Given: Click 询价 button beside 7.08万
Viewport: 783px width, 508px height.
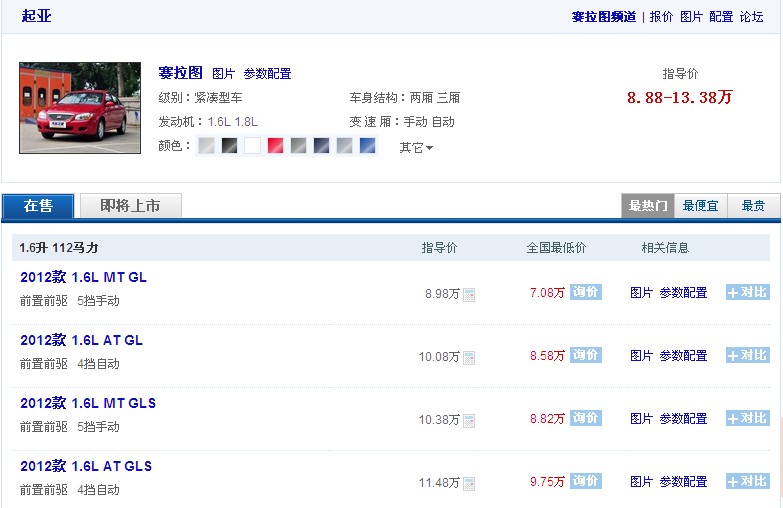Looking at the screenshot, I should (585, 292).
